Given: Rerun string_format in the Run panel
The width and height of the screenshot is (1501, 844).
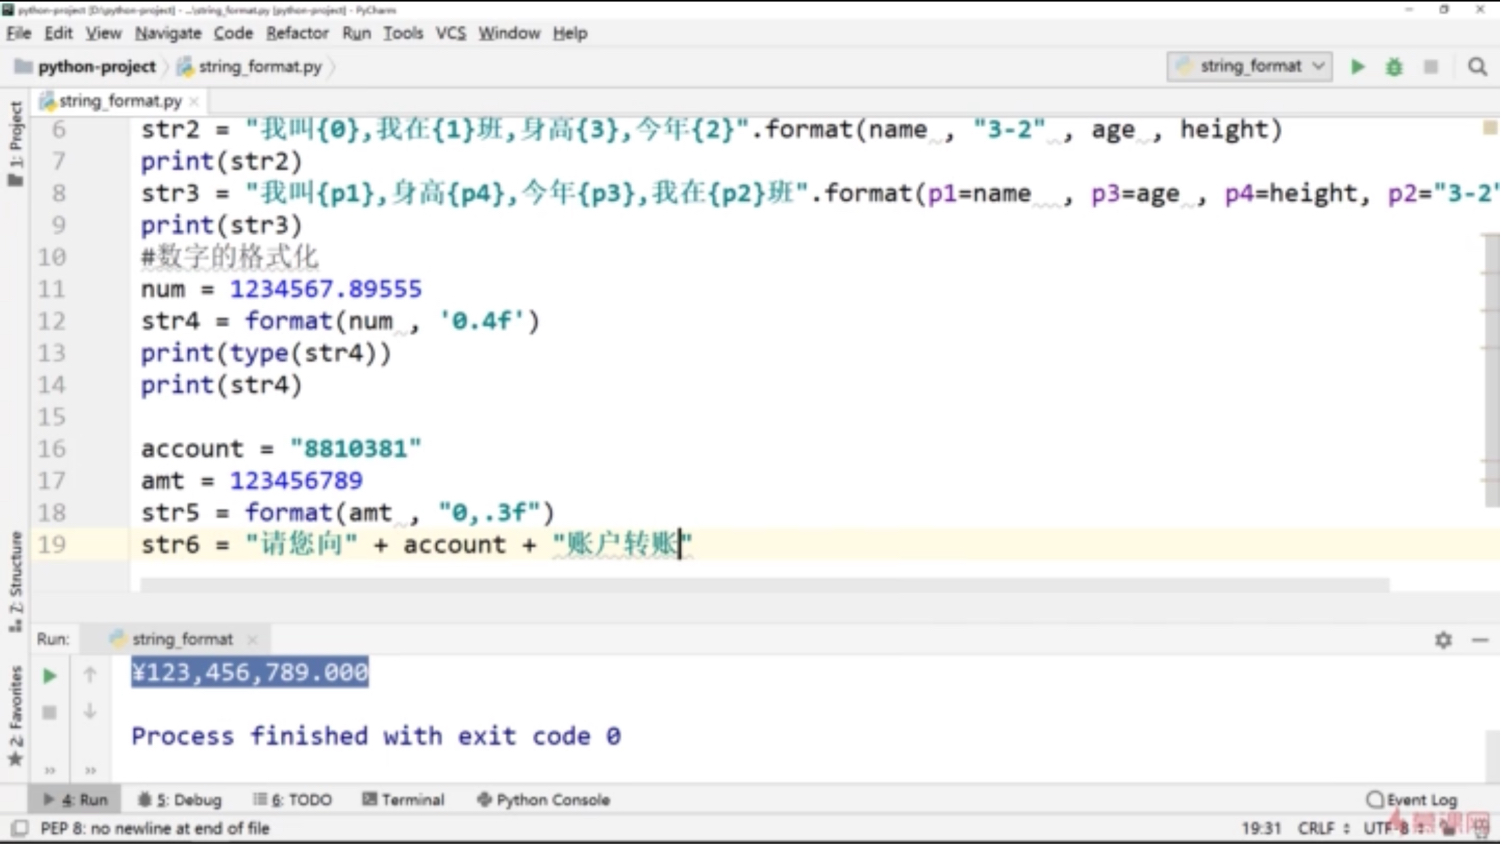Looking at the screenshot, I should coord(49,676).
